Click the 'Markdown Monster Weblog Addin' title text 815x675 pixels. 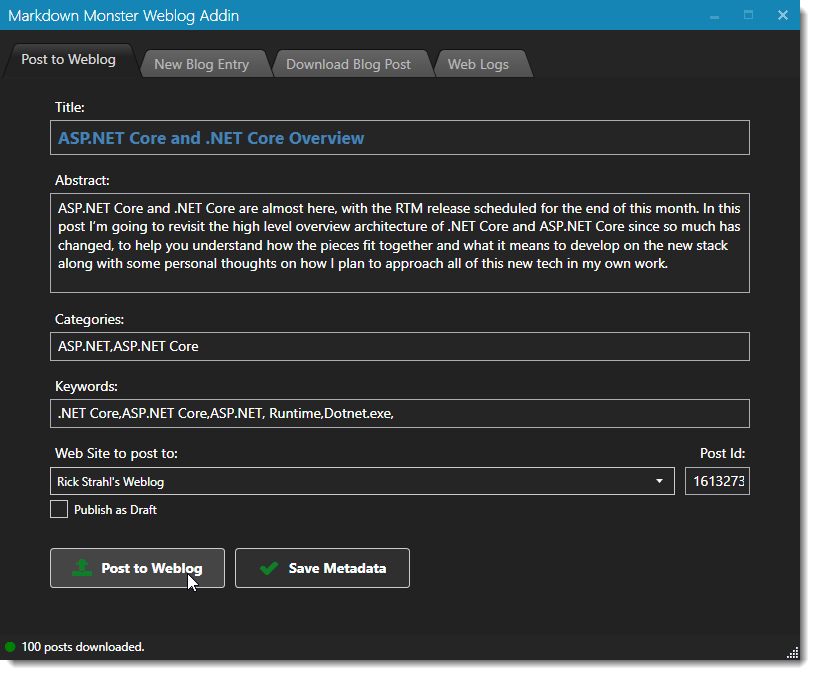pos(124,16)
